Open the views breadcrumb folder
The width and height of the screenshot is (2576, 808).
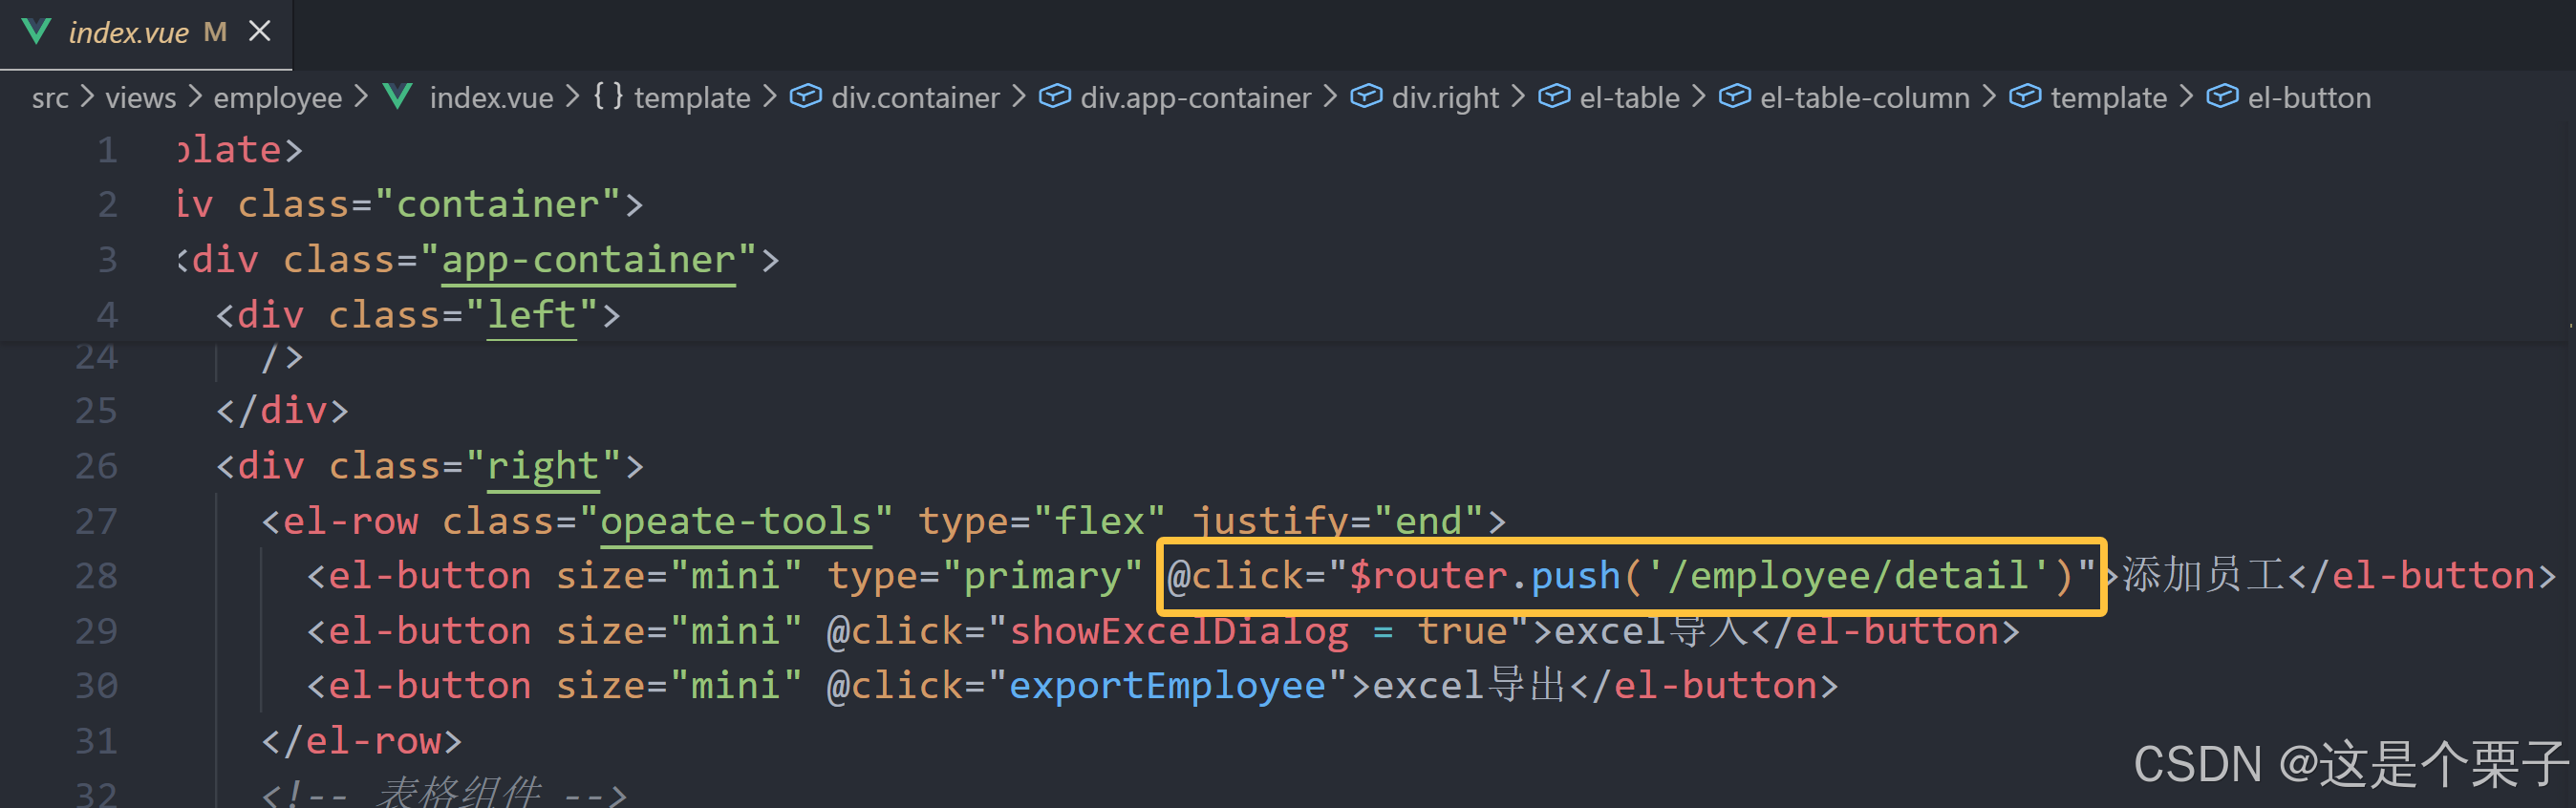tap(140, 98)
